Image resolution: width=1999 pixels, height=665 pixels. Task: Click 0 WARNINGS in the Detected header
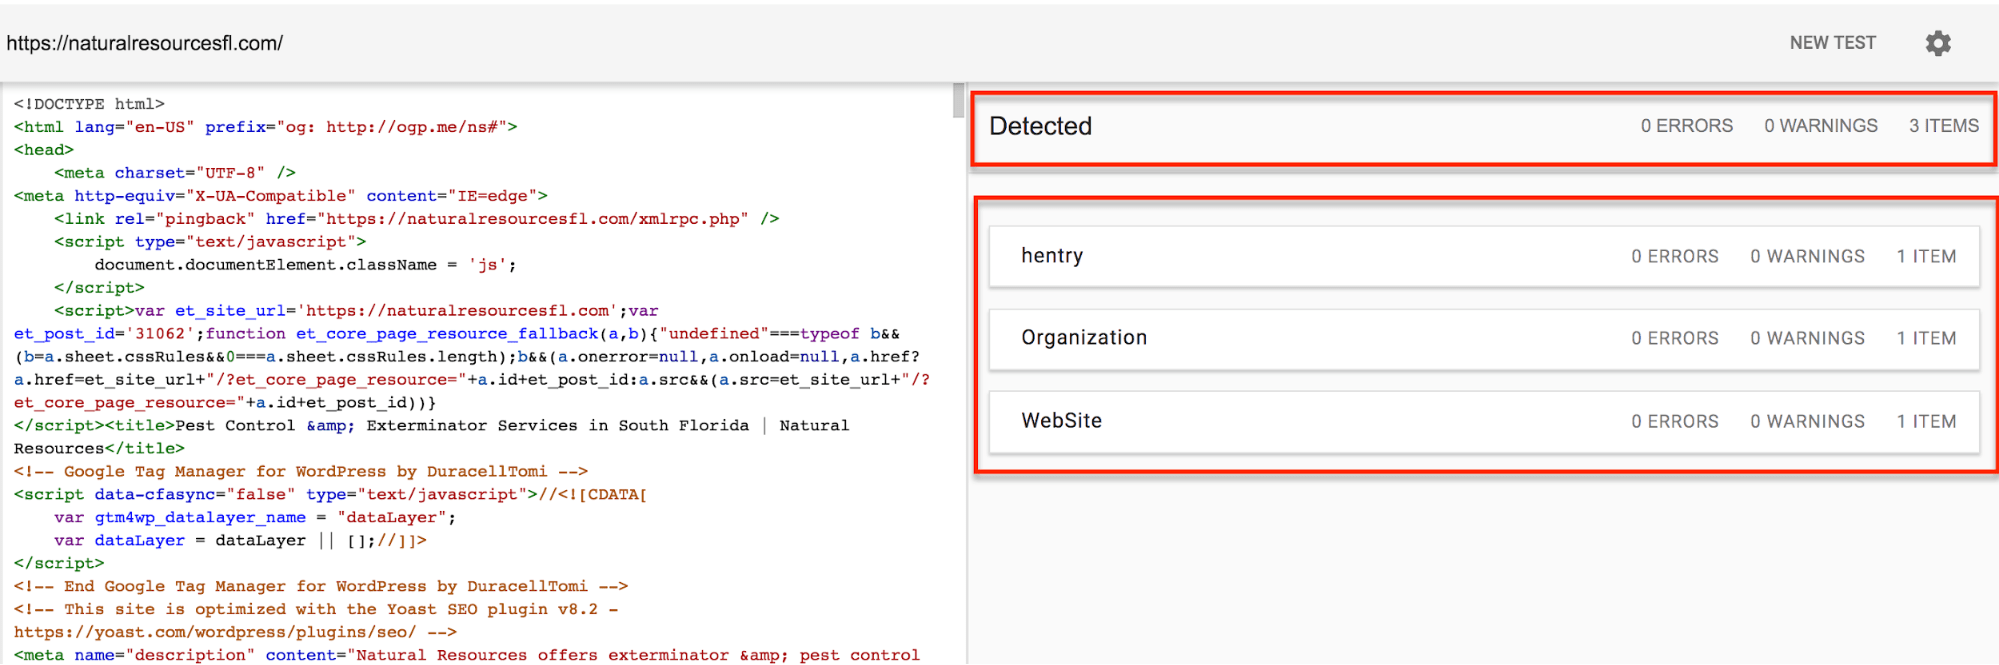pyautogui.click(x=1820, y=126)
